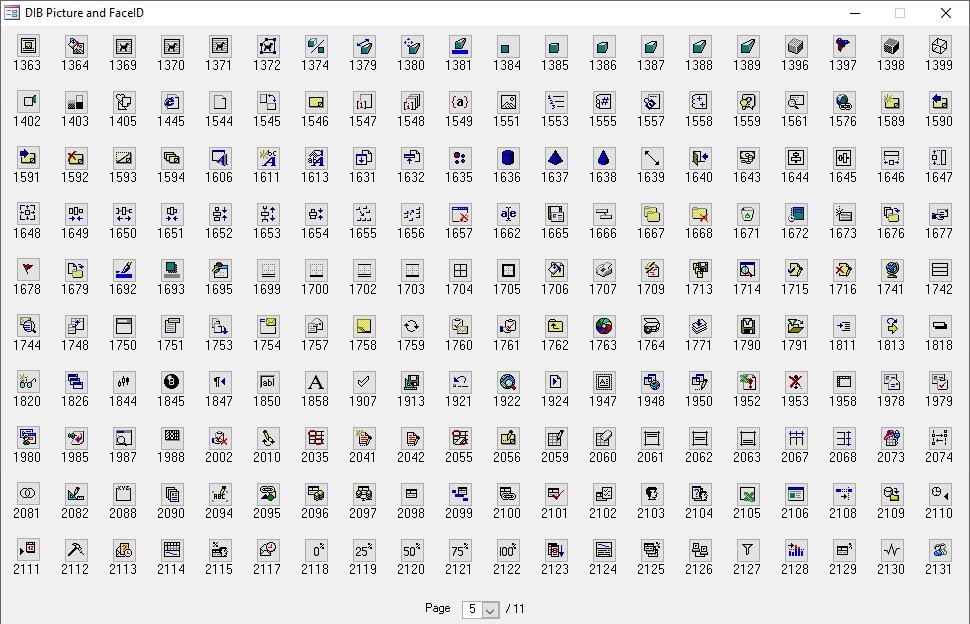The width and height of the screenshot is (970, 624).
Task: Click the column grid icon 2067
Action: pos(795,438)
